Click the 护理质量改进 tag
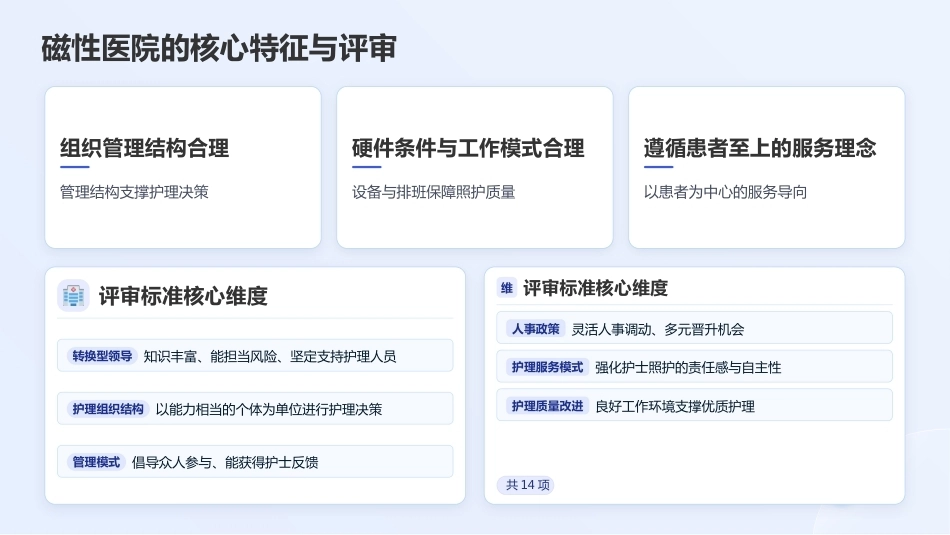 [x=547, y=406]
